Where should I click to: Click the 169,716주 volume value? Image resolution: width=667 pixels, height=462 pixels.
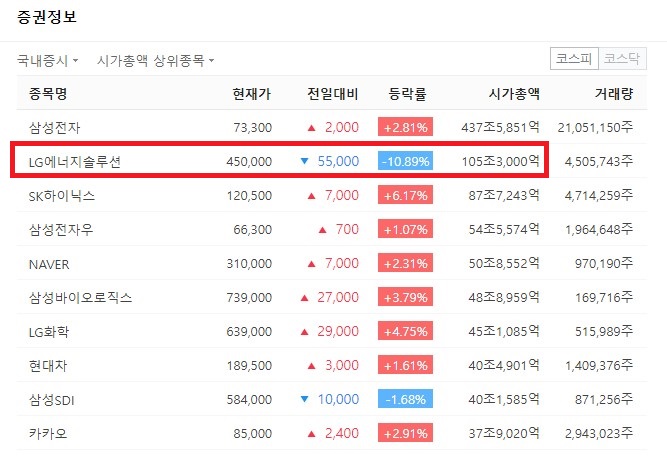604,297
